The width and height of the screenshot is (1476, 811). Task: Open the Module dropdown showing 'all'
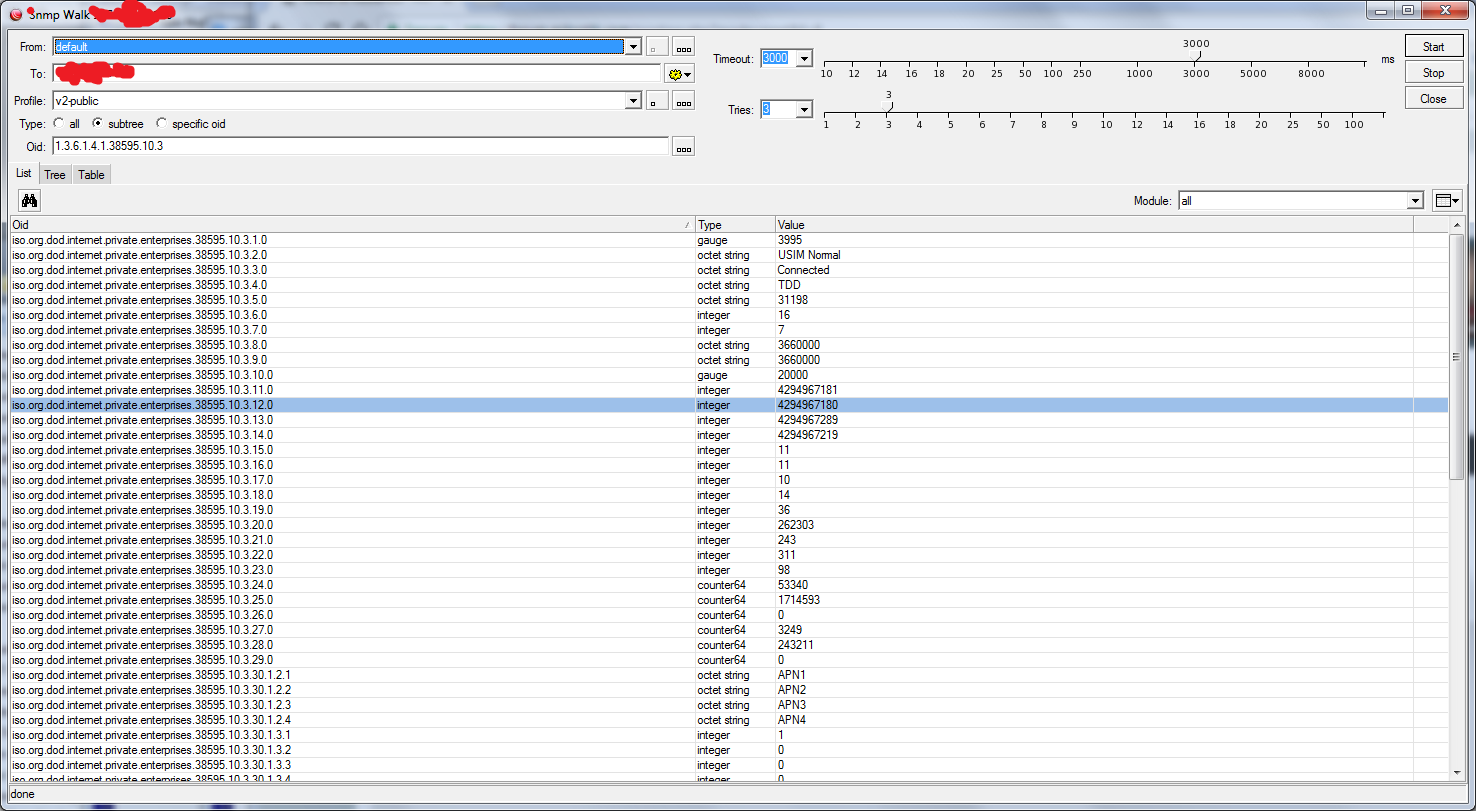pyautogui.click(x=1414, y=200)
